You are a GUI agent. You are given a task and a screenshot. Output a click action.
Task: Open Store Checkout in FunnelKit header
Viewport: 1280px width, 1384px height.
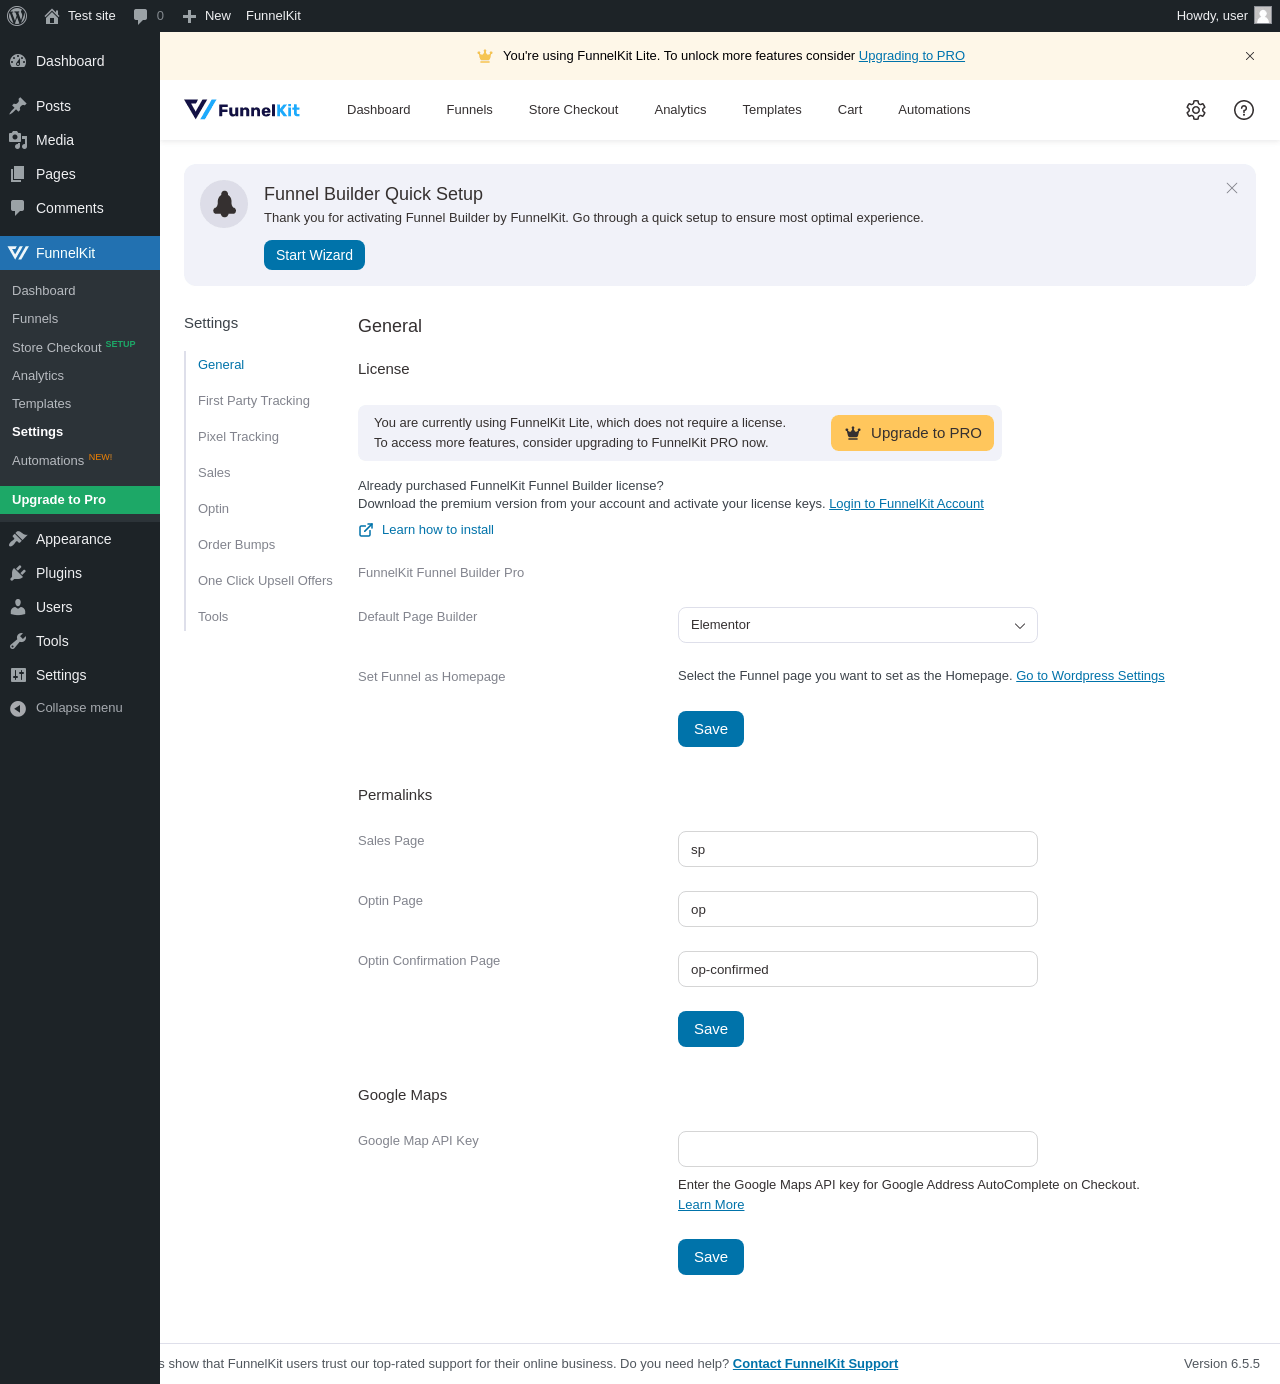pyautogui.click(x=573, y=110)
